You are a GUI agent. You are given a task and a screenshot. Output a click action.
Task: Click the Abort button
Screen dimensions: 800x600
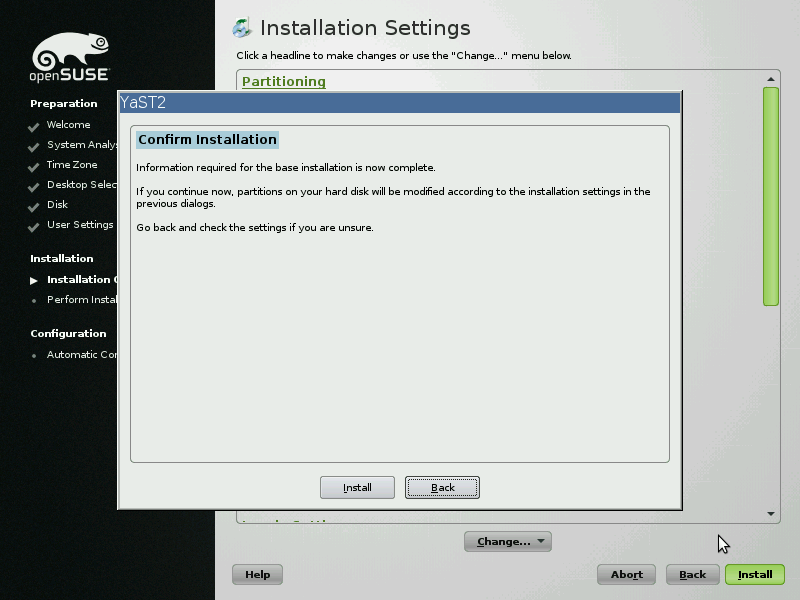[627, 575]
